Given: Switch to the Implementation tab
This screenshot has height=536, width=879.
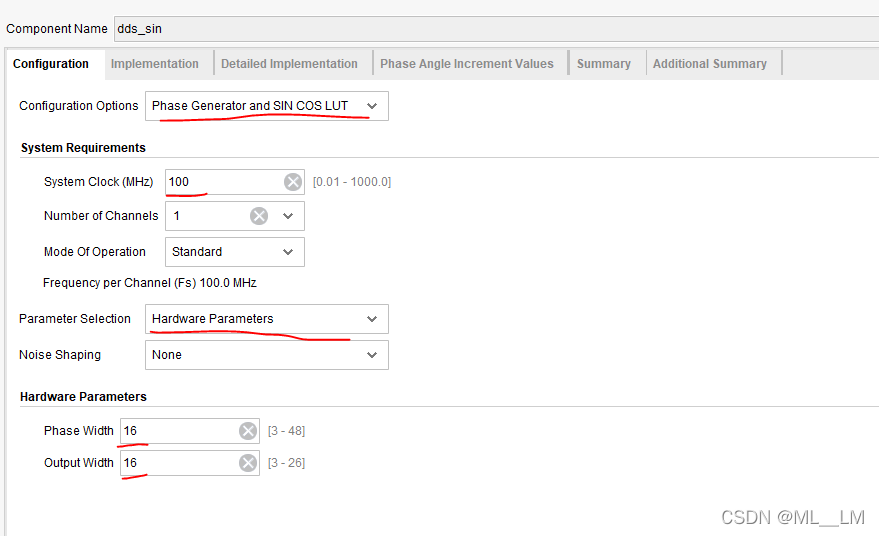Looking at the screenshot, I should (x=155, y=64).
